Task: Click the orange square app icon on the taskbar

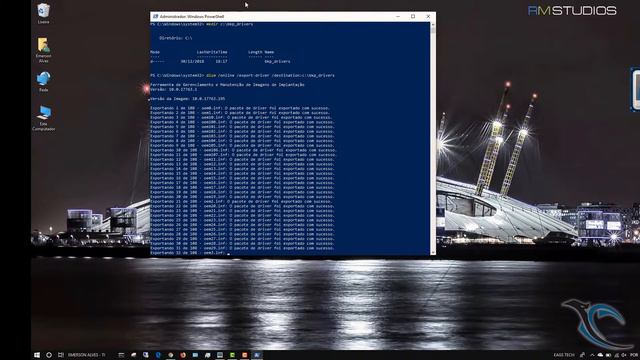Action: 244,355
